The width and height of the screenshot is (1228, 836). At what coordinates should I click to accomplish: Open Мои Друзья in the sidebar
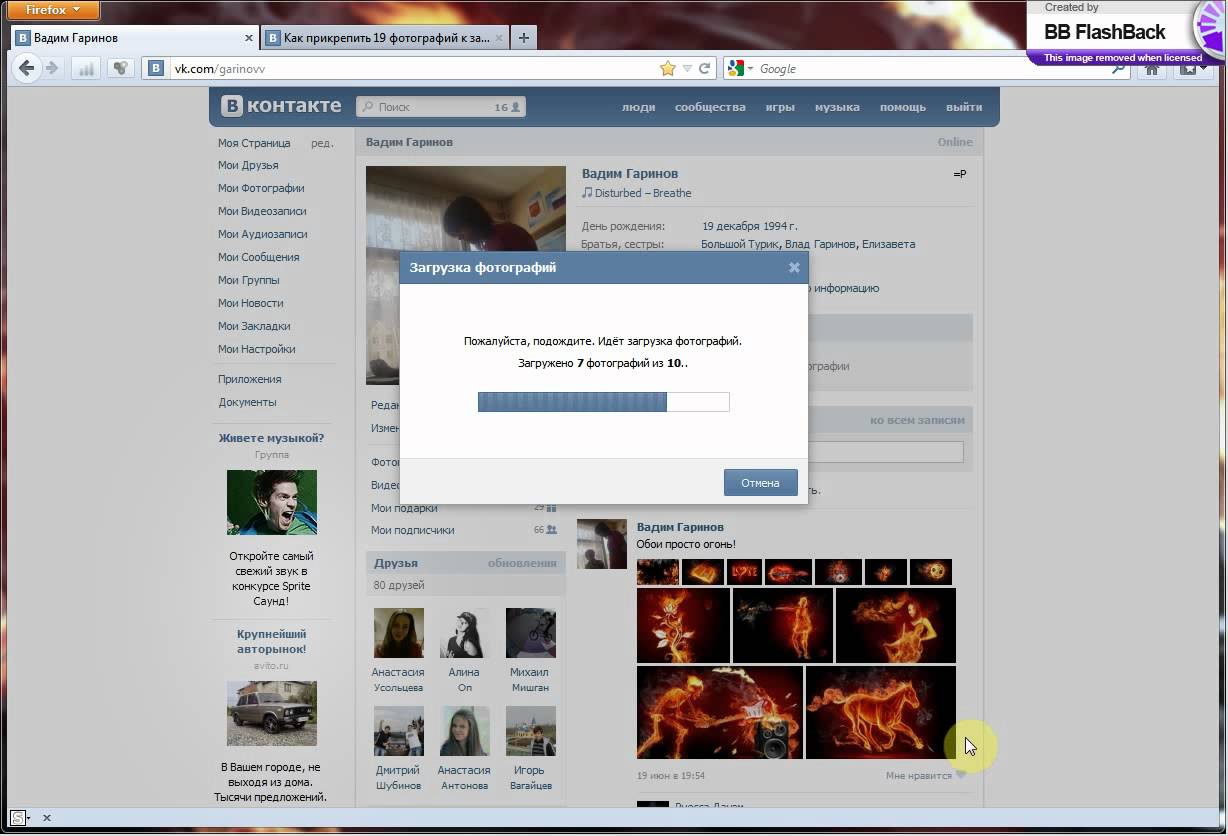click(x=248, y=166)
